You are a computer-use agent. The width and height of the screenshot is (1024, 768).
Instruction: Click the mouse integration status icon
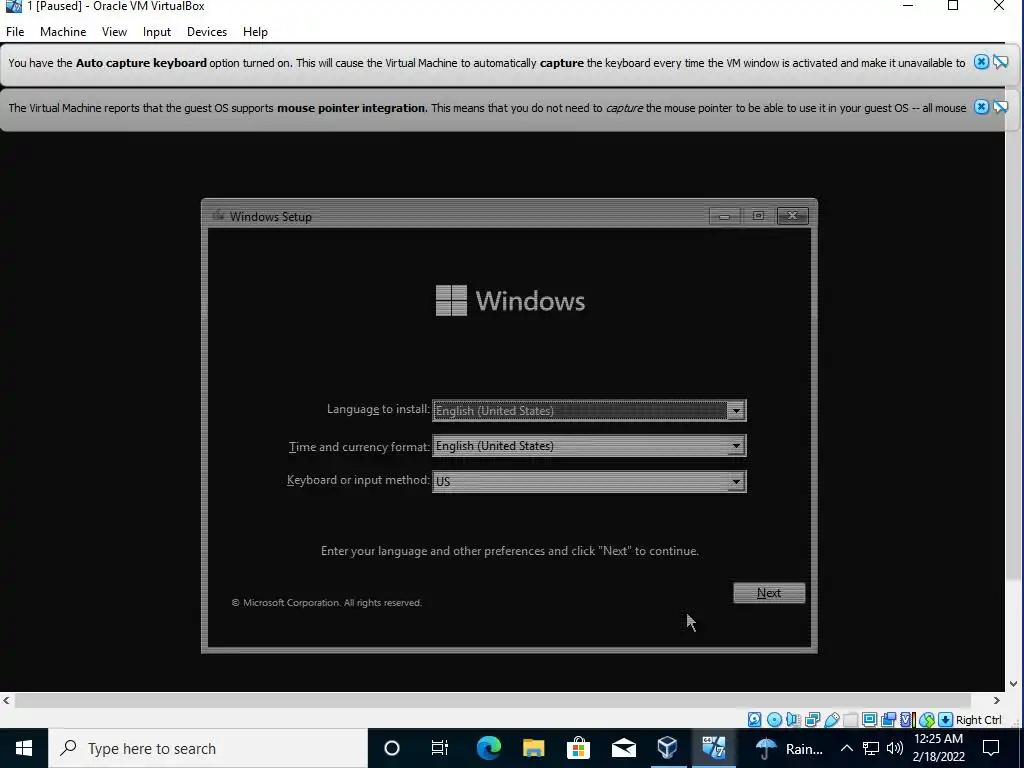click(927, 720)
